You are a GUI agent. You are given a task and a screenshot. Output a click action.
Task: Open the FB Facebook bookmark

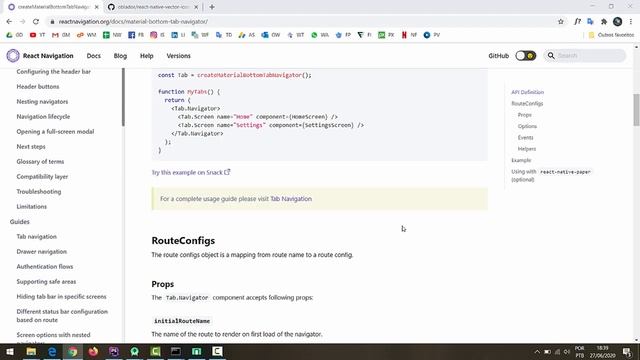[136, 35]
